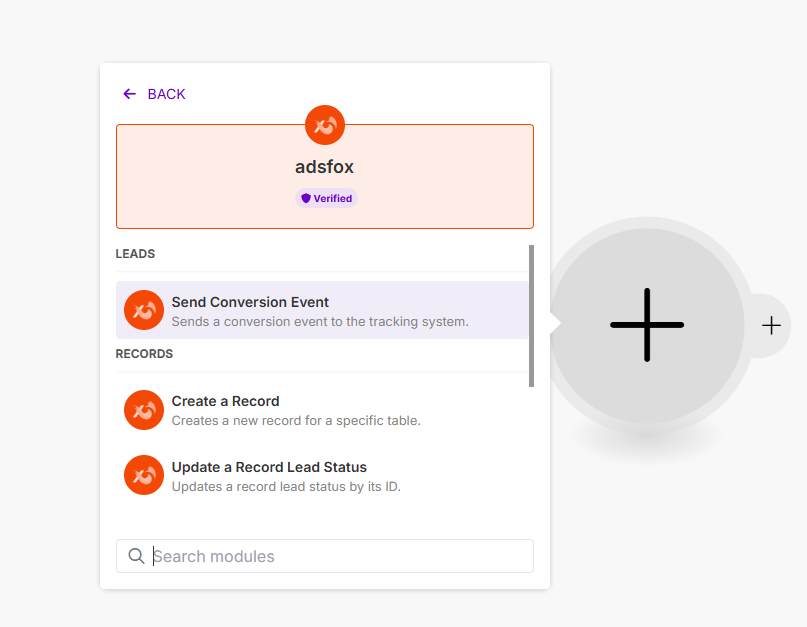This screenshot has height=627, width=807.
Task: Click the adsfox app title
Action: click(x=324, y=167)
